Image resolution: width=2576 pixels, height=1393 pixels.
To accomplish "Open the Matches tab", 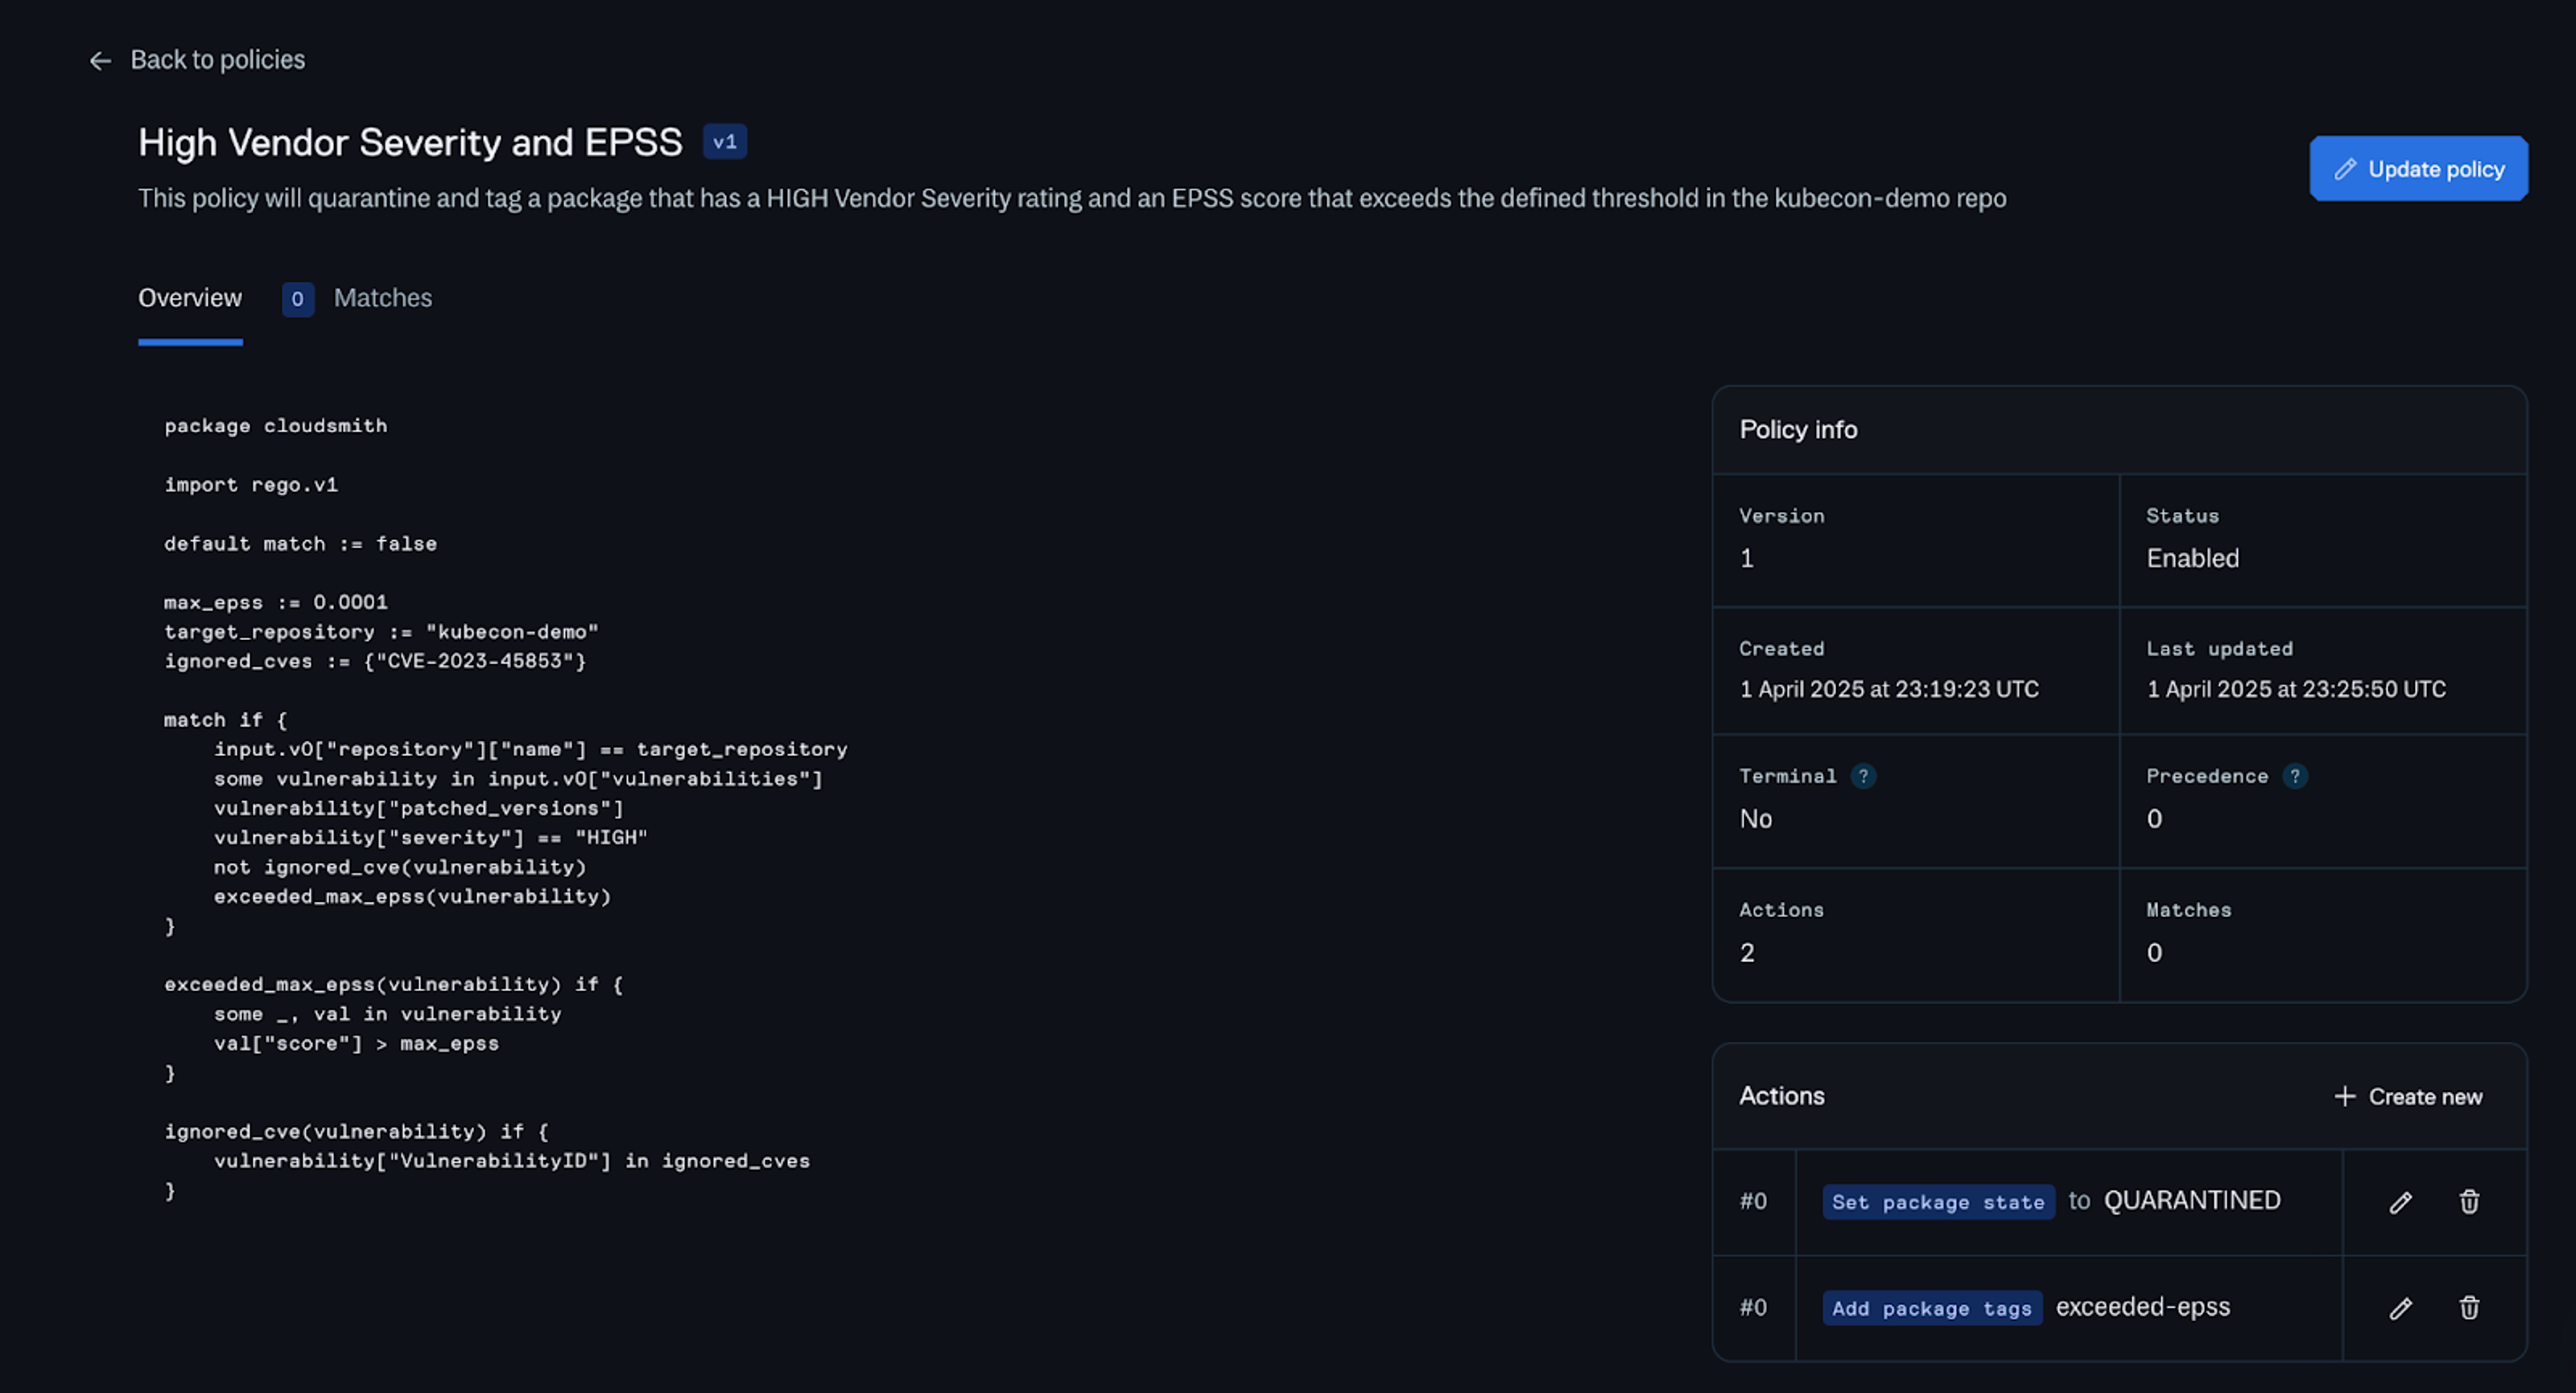I will pyautogui.click(x=382, y=298).
